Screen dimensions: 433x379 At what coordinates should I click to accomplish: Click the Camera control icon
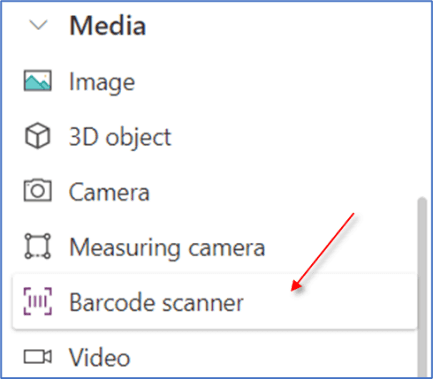click(x=38, y=191)
